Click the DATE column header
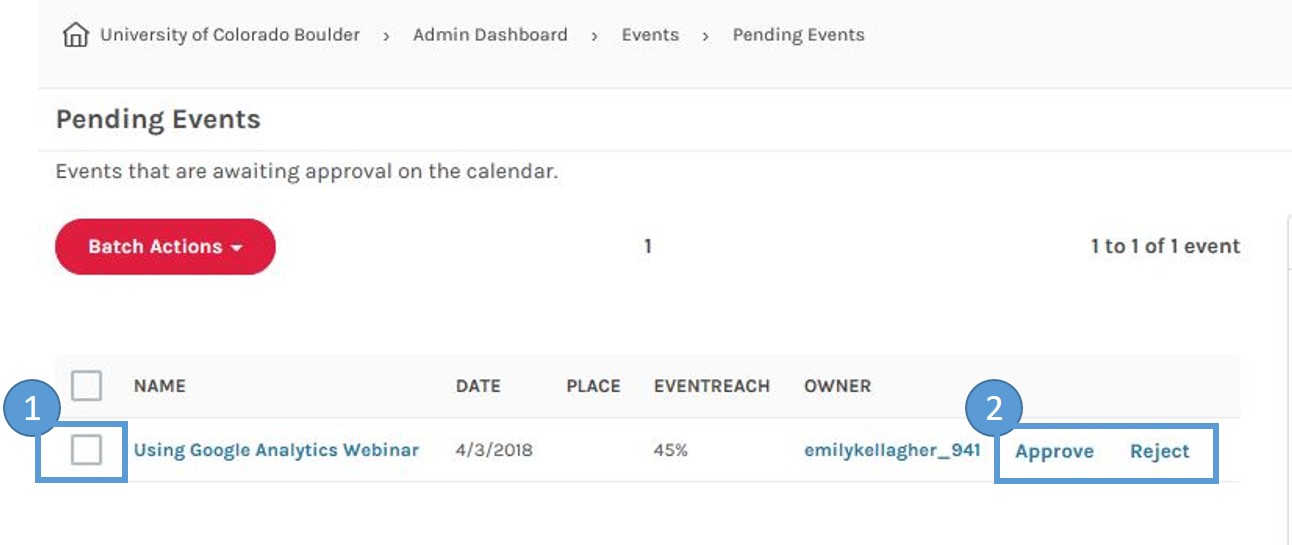Viewport: 1292px width, 545px height. click(x=478, y=386)
